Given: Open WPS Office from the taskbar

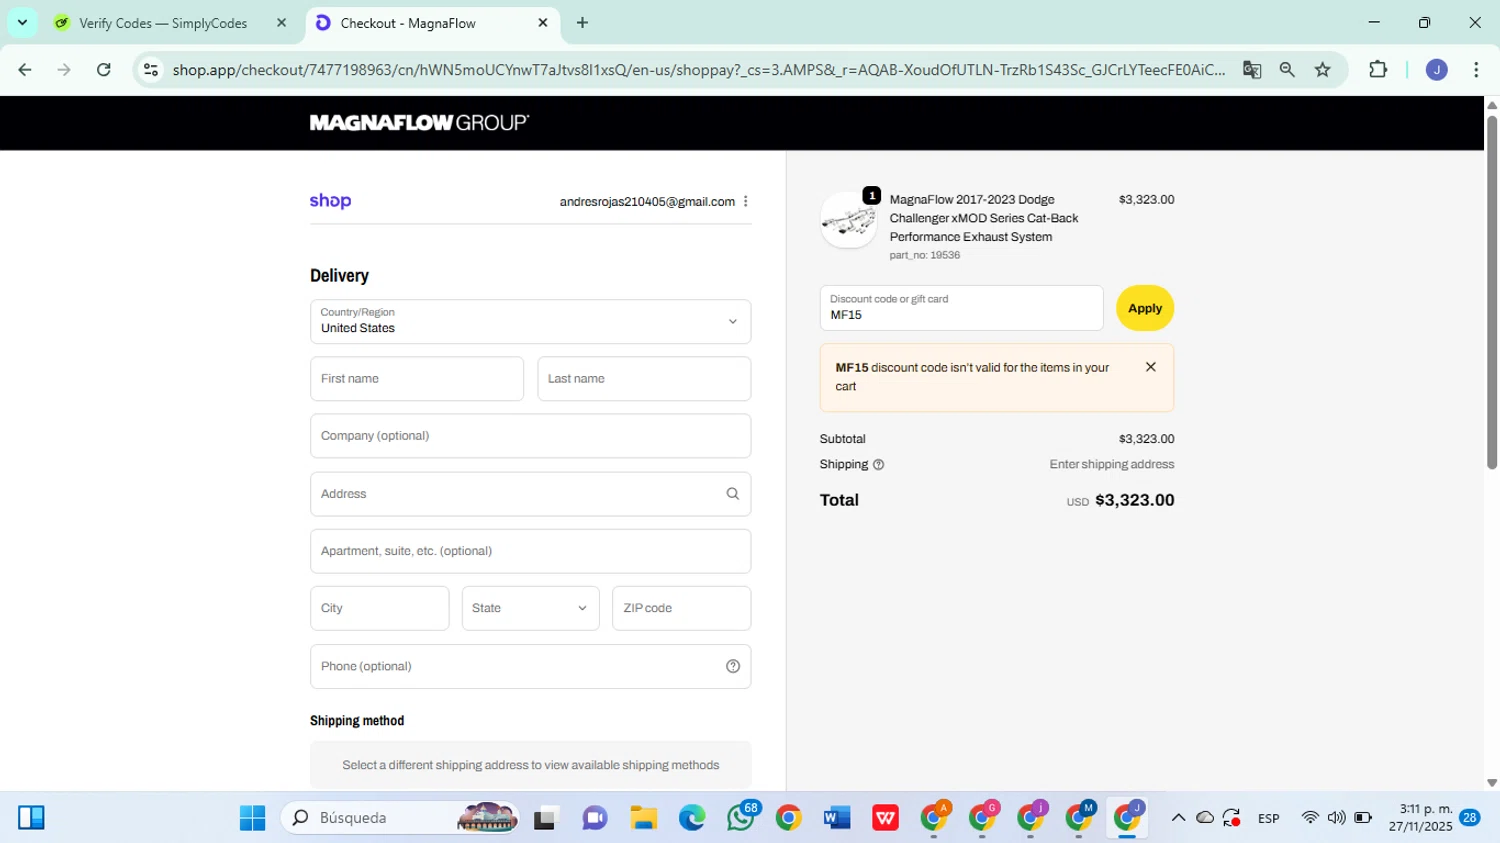Looking at the screenshot, I should click(x=885, y=818).
